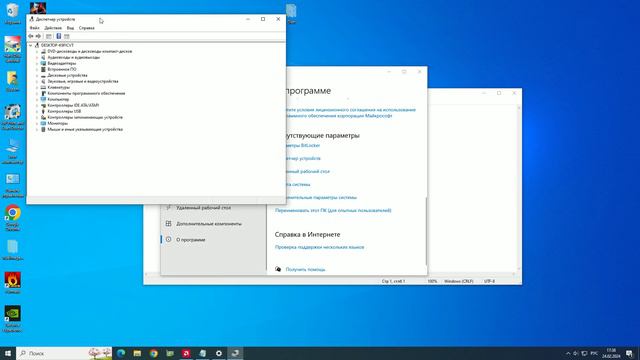Open the Файл menu in Device Manager
This screenshot has height=360, width=640.
(x=35, y=28)
